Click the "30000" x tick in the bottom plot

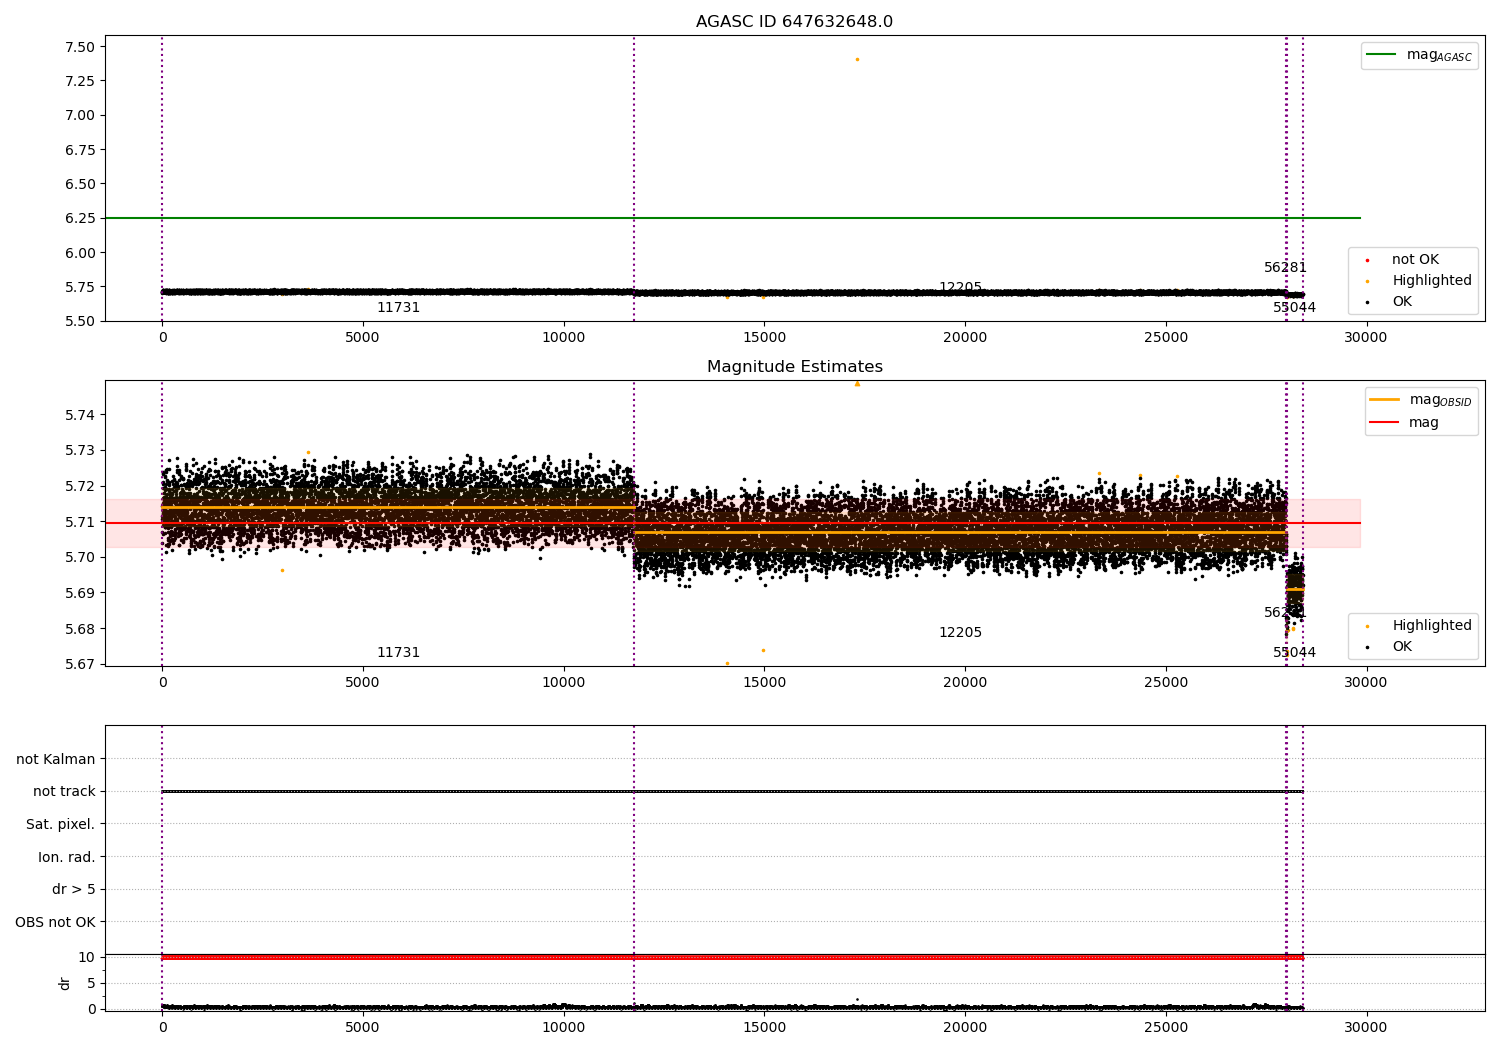point(1365,1027)
